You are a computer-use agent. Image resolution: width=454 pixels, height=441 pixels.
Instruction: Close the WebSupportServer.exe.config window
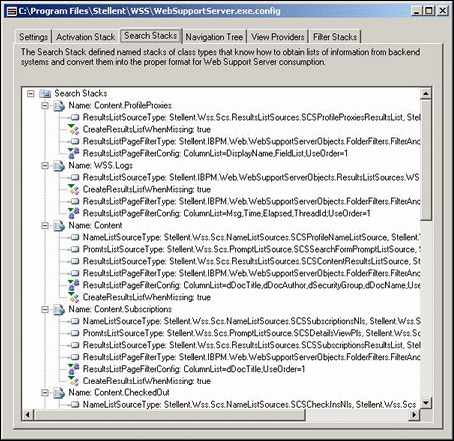click(442, 11)
